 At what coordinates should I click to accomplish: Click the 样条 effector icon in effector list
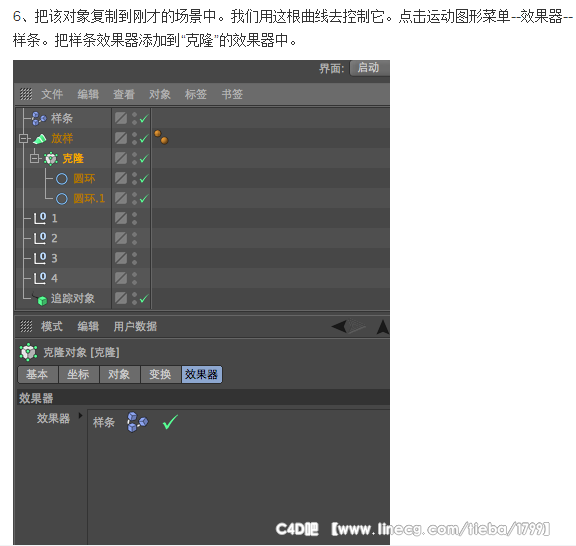click(137, 422)
